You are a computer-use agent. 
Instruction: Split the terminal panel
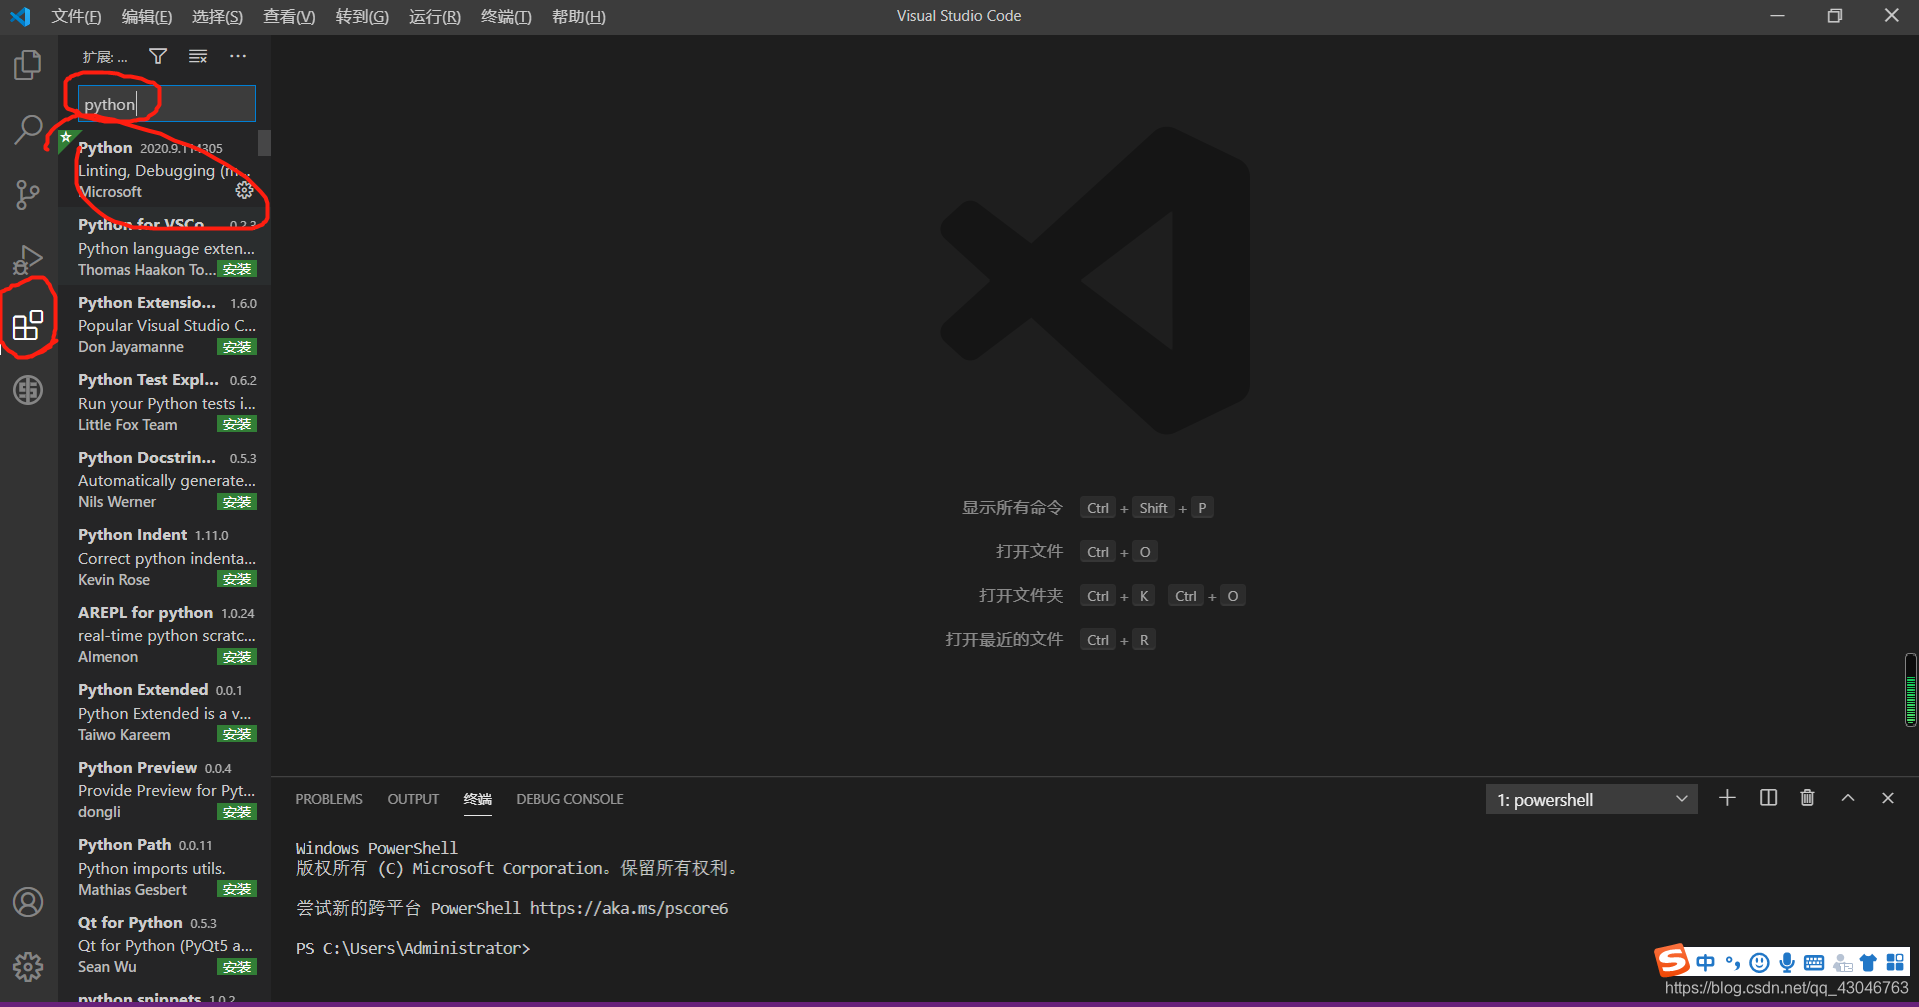pos(1768,798)
